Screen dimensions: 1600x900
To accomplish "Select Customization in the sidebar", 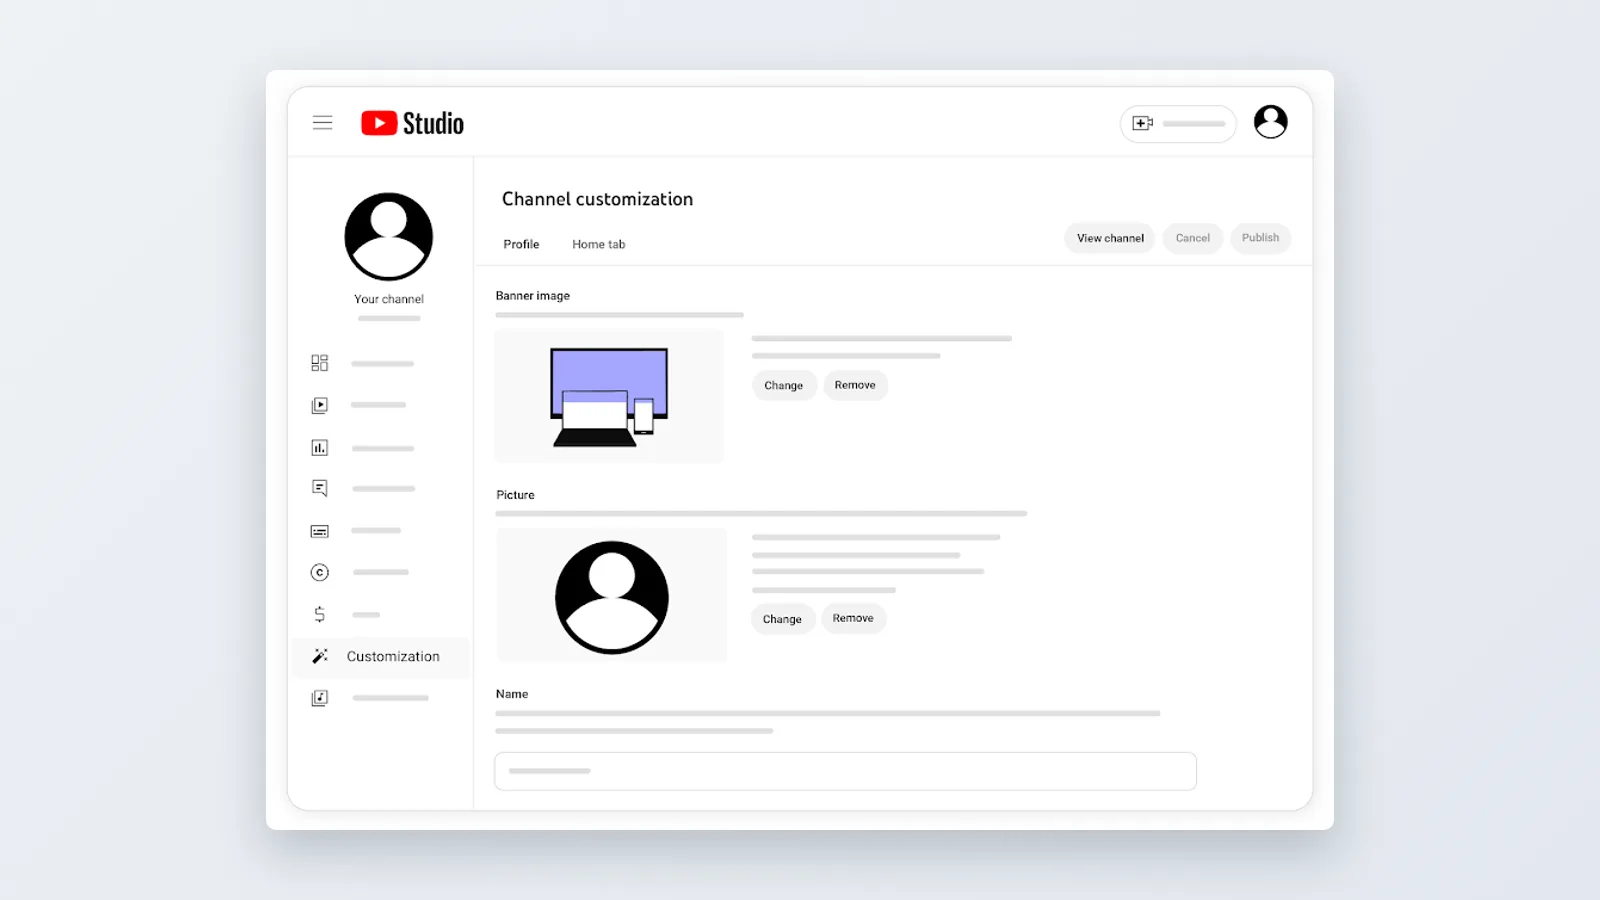I will click(380, 657).
